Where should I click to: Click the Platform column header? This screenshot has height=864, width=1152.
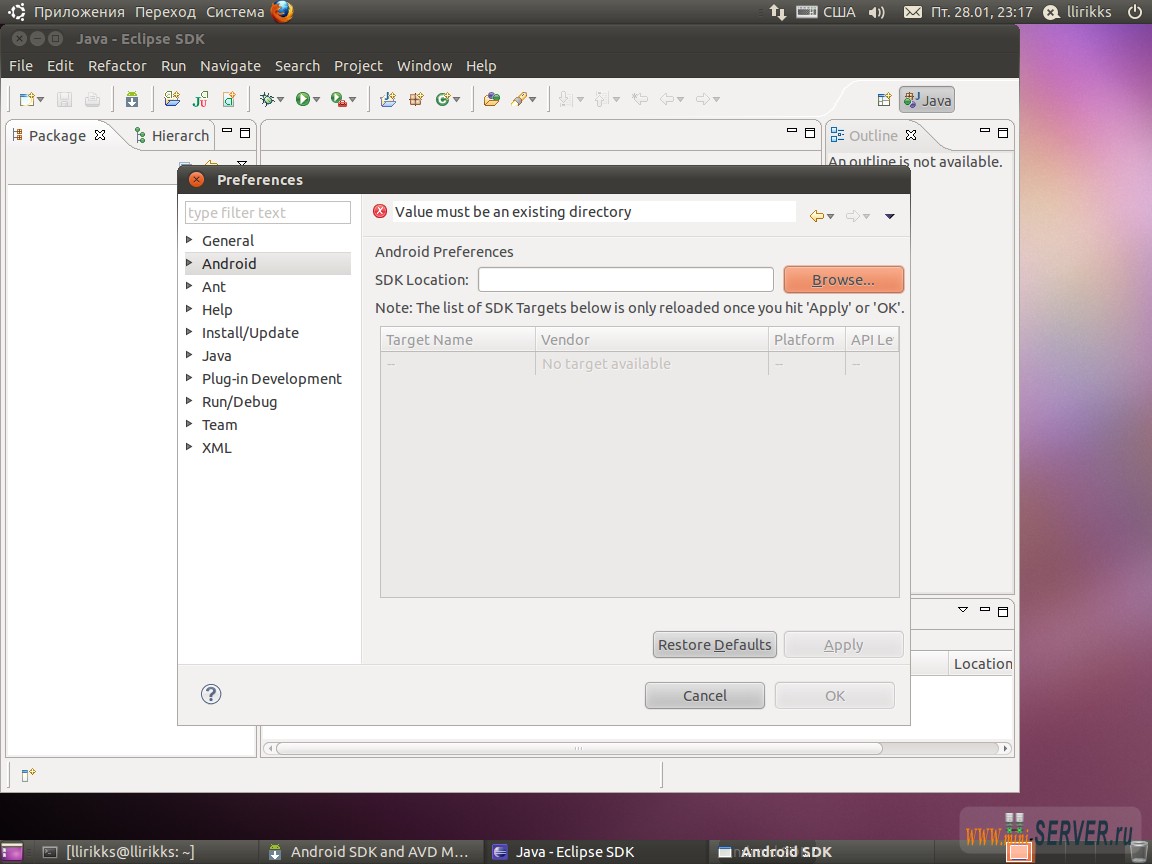pyautogui.click(x=807, y=339)
